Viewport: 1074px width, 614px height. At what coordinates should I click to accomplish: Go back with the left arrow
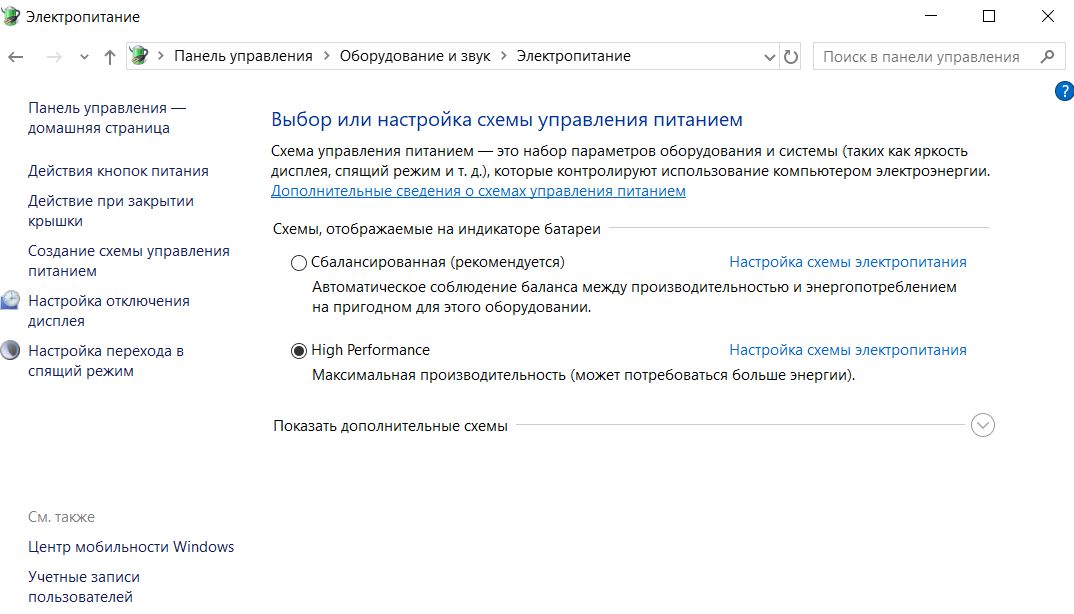[x=16, y=57]
